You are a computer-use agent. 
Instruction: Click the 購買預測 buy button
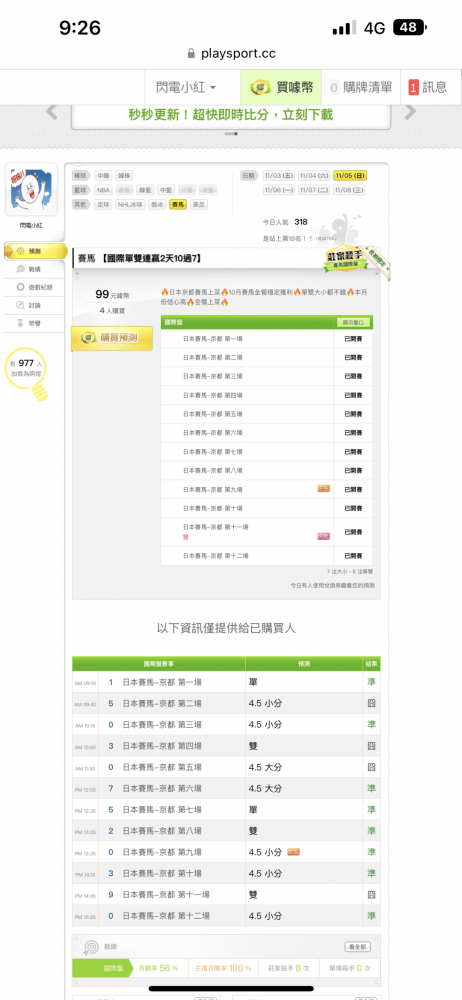[x=112, y=339]
